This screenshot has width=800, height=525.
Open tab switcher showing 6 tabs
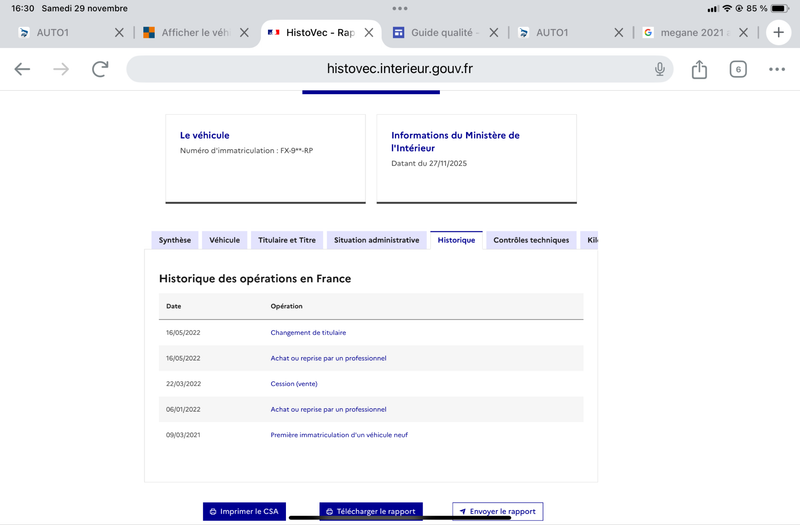tap(738, 69)
